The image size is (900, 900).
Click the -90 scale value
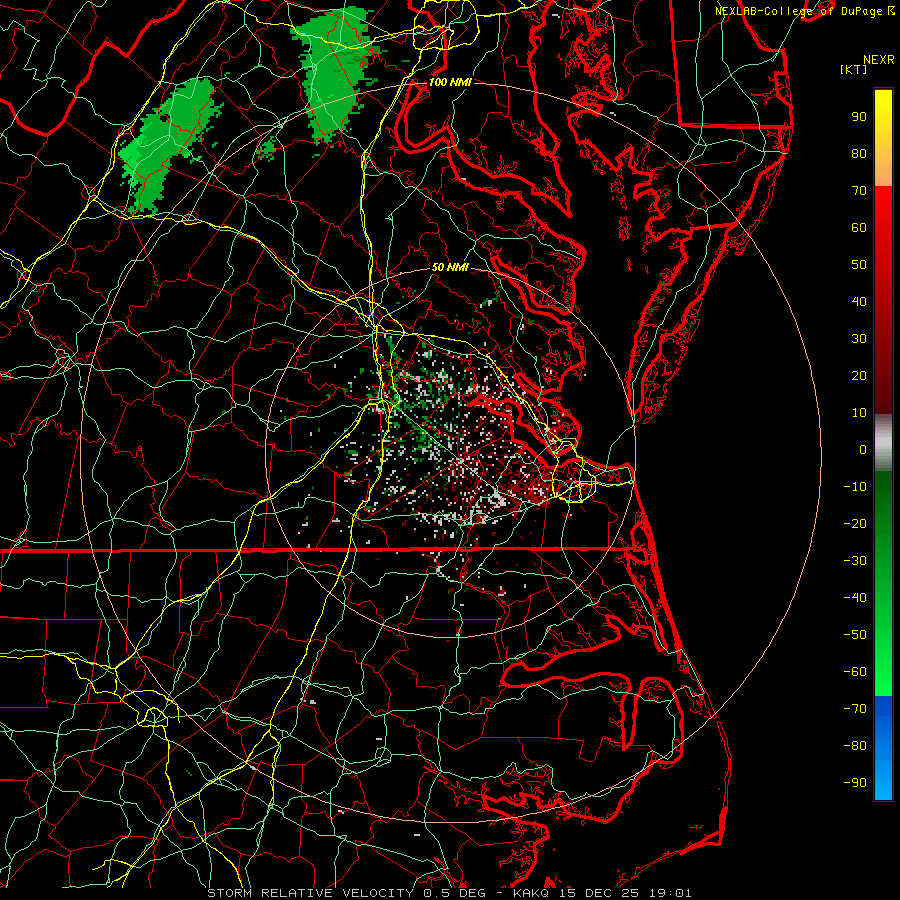855,782
